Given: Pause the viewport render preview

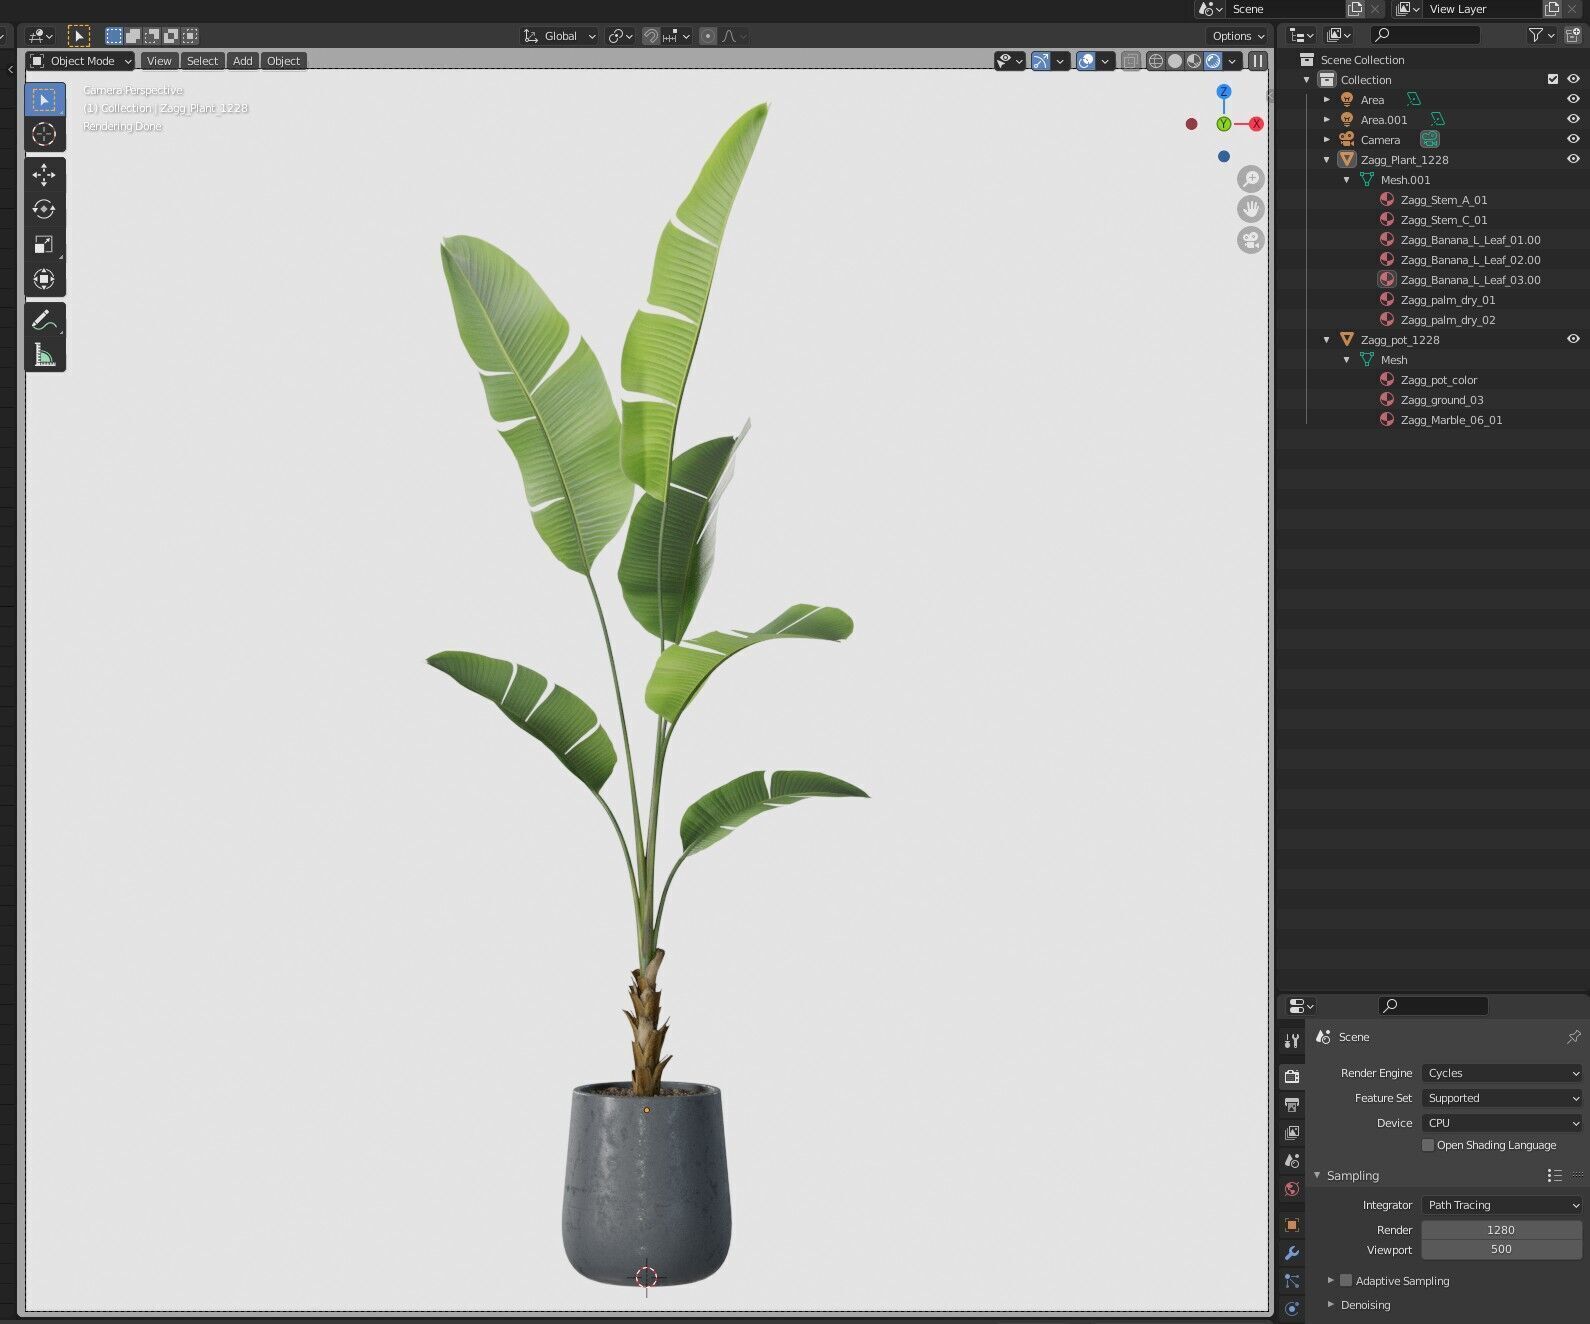Looking at the screenshot, I should 1258,61.
